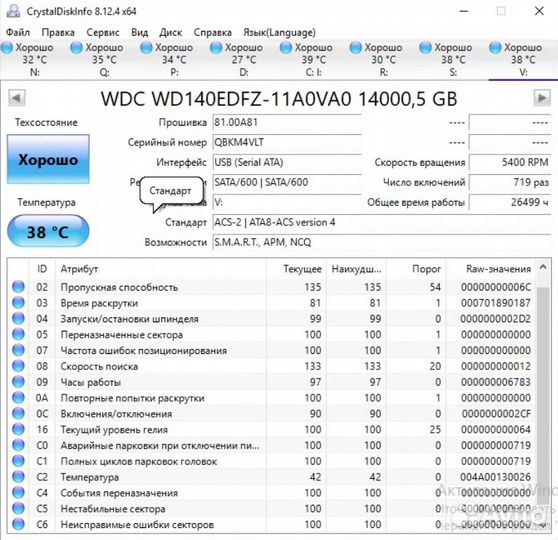The image size is (558, 540).
Task: Click status icon of attribute 05 Переназначенные сектора
Action: pos(18,334)
